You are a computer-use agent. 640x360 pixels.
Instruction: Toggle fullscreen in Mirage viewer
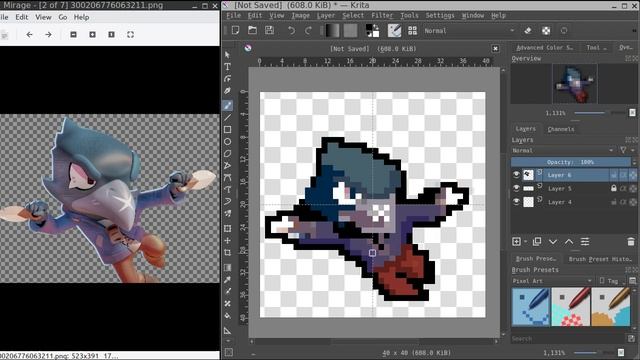[x=130, y=35]
